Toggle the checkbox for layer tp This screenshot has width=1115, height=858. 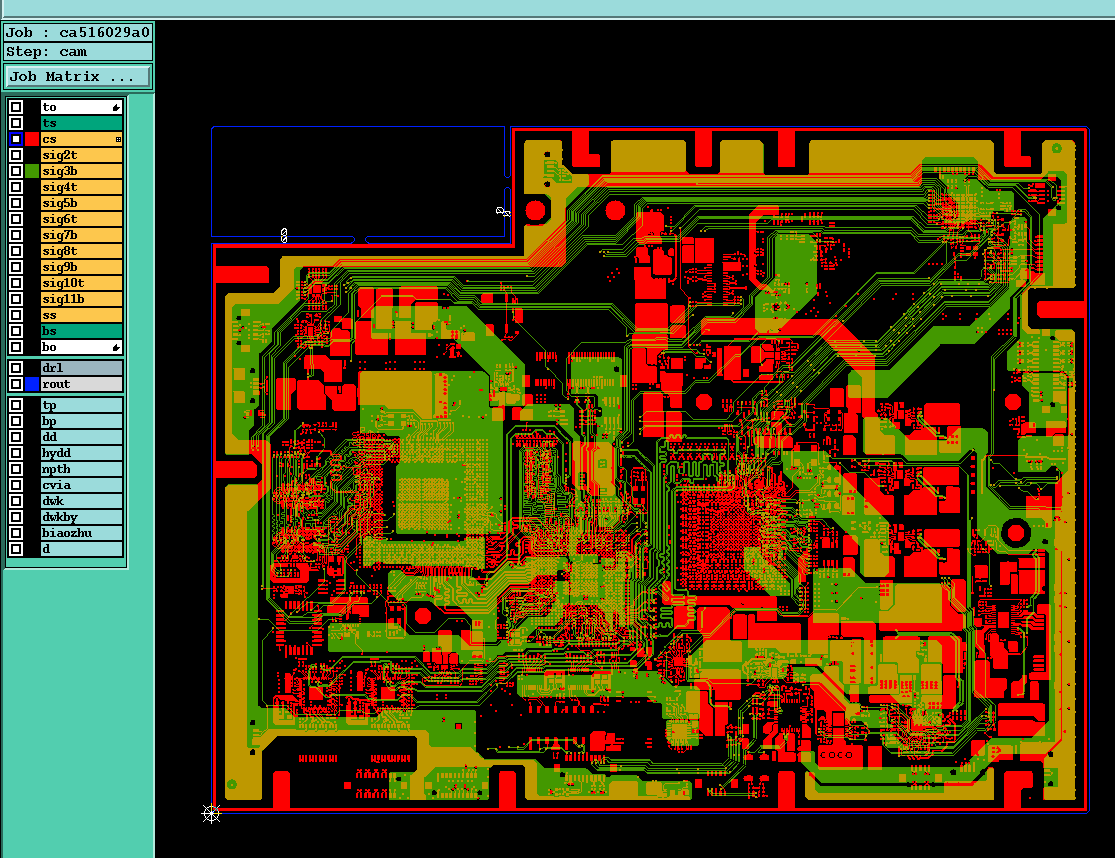pos(16,405)
